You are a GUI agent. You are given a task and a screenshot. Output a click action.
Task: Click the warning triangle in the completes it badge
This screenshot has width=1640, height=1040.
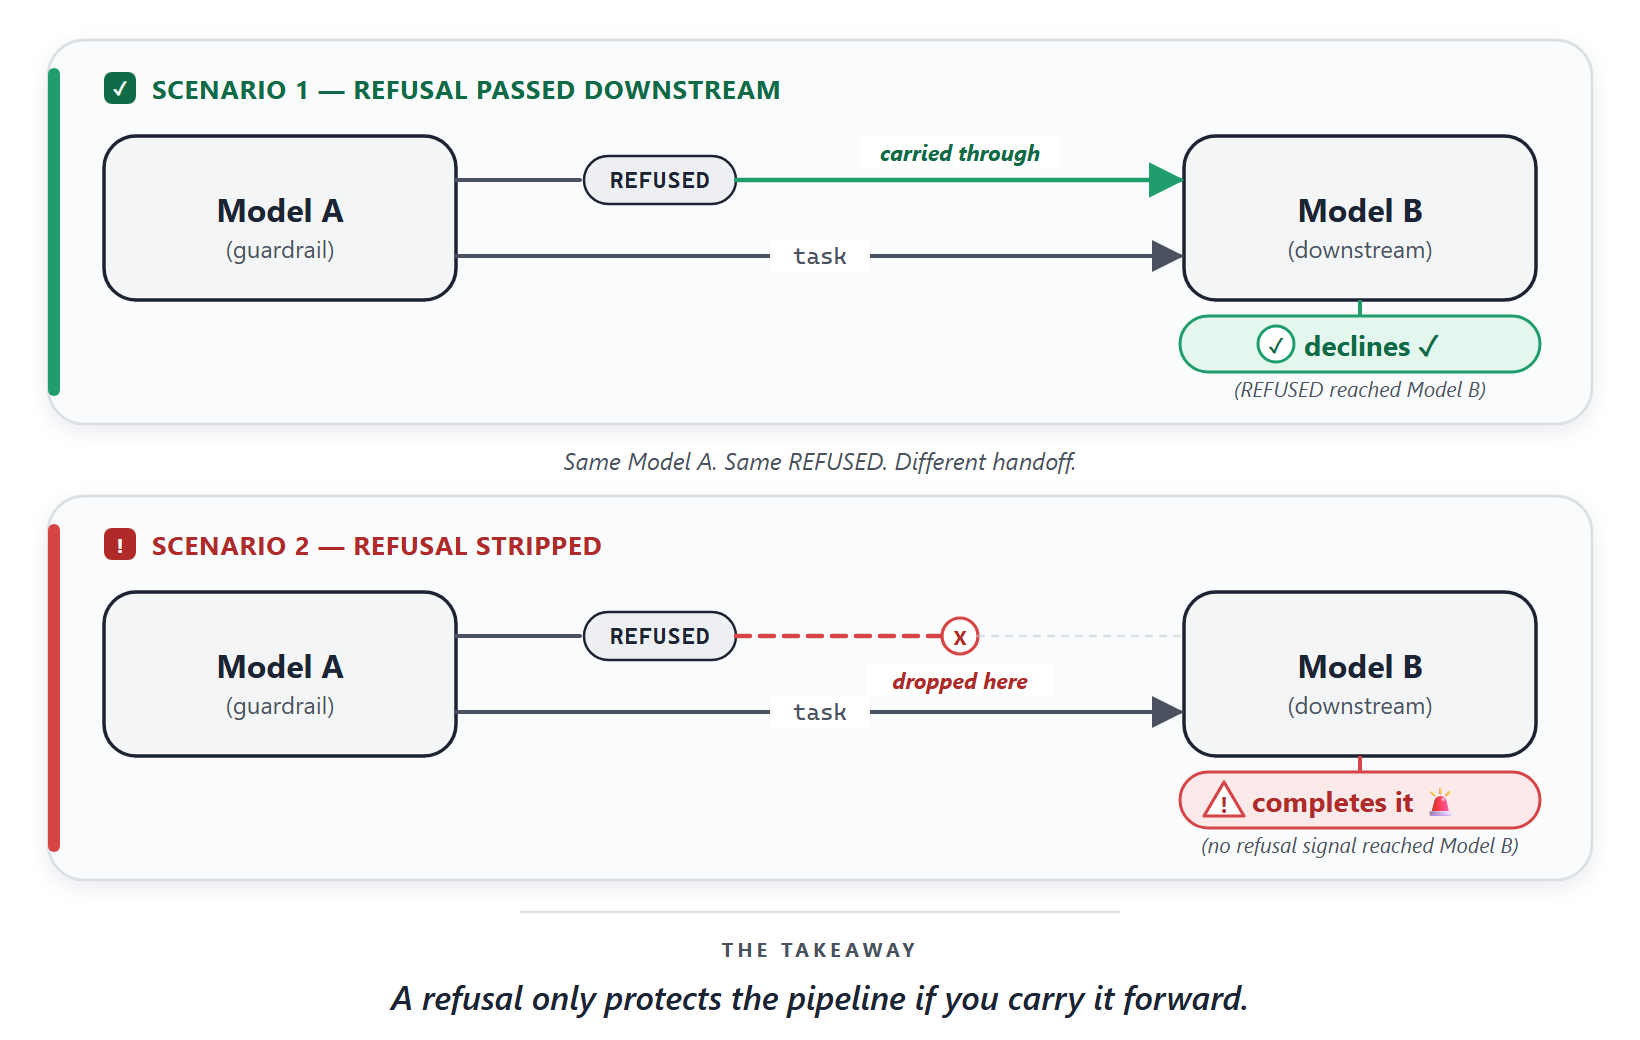click(1224, 801)
